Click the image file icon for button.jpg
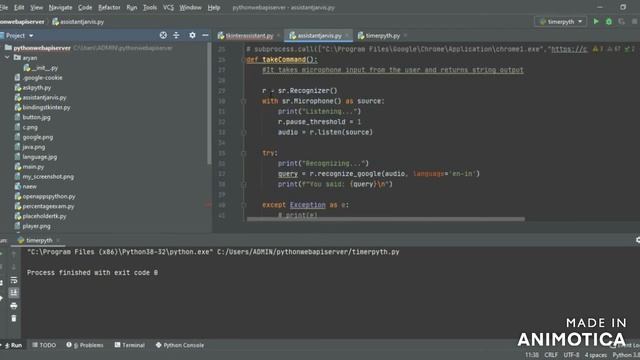This screenshot has height=360, width=640. point(18,117)
